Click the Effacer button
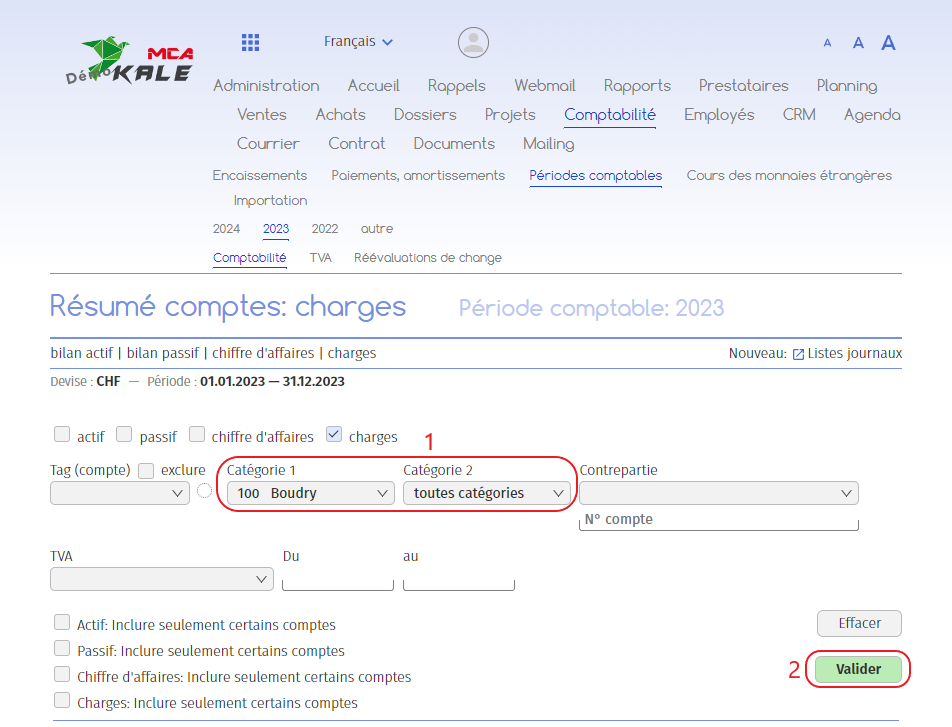Image resolution: width=952 pixels, height=727 pixels. pos(859,623)
